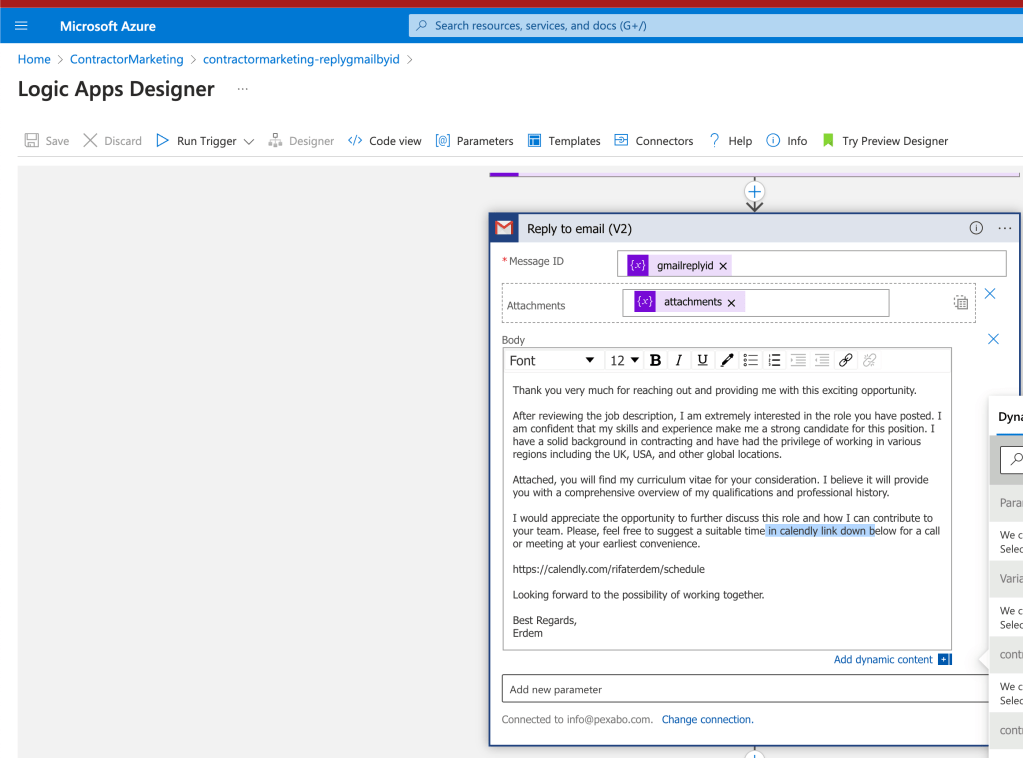Switch to Code view
This screenshot has height=758, width=1023.
pos(384,140)
